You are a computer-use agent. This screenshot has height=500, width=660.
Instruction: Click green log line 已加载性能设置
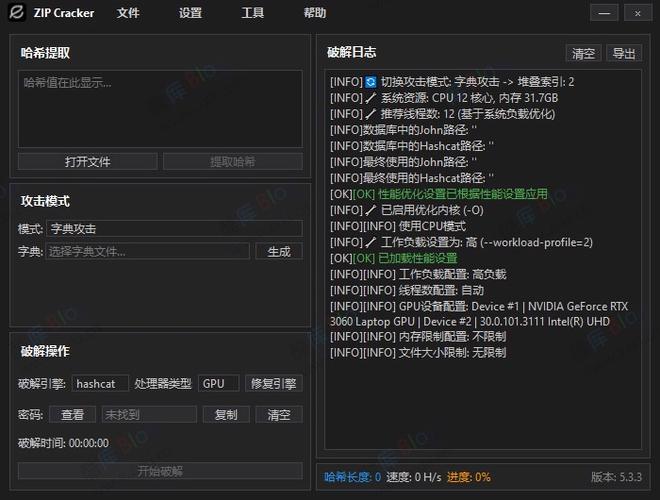coord(394,258)
